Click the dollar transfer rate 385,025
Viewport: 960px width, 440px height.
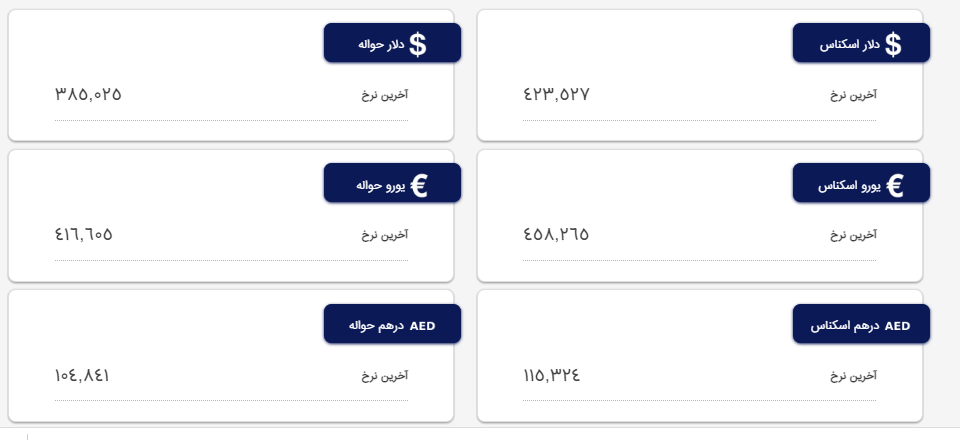coord(88,95)
